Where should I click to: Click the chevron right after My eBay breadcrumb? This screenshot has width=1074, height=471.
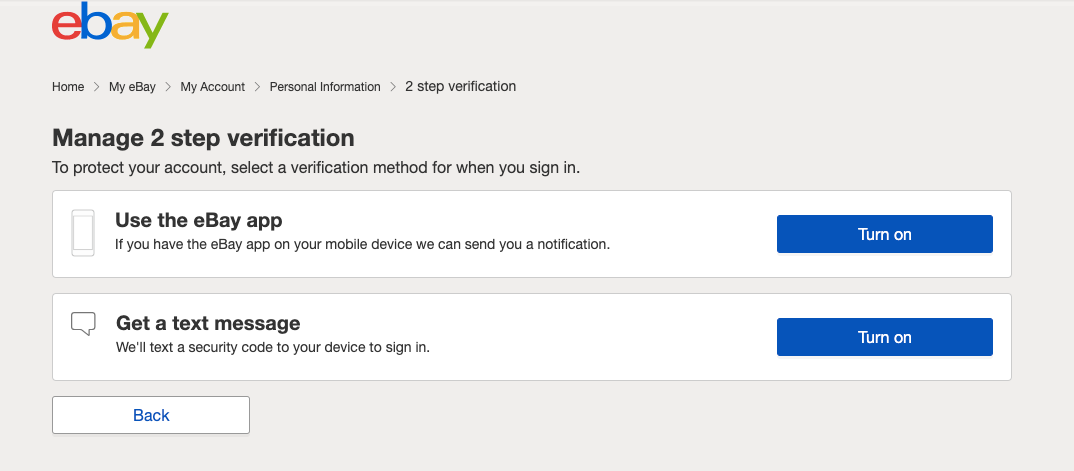click(168, 87)
